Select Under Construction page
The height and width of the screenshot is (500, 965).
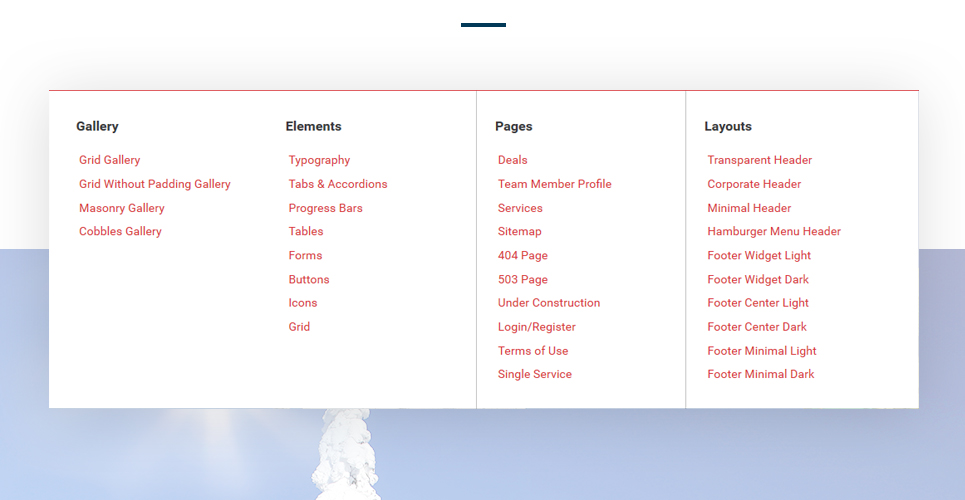click(x=549, y=303)
